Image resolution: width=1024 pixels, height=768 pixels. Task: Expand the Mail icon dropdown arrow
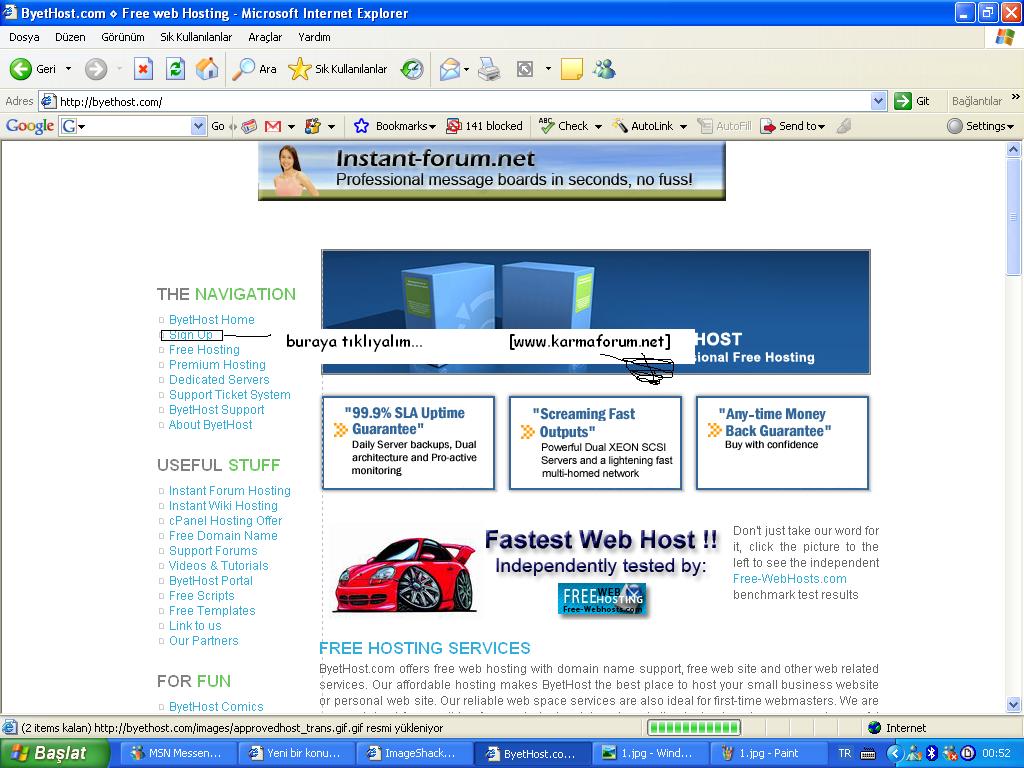466,69
